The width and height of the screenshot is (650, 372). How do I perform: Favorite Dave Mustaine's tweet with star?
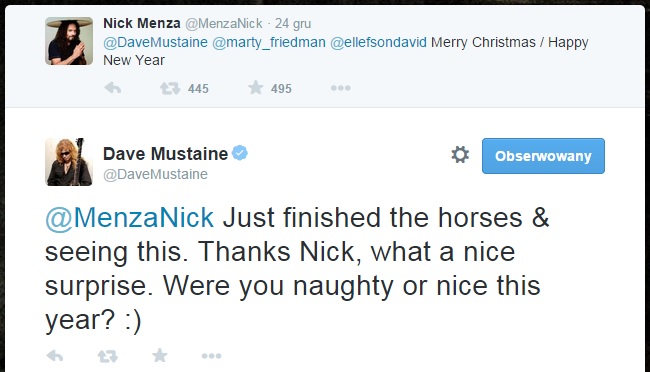[x=160, y=355]
